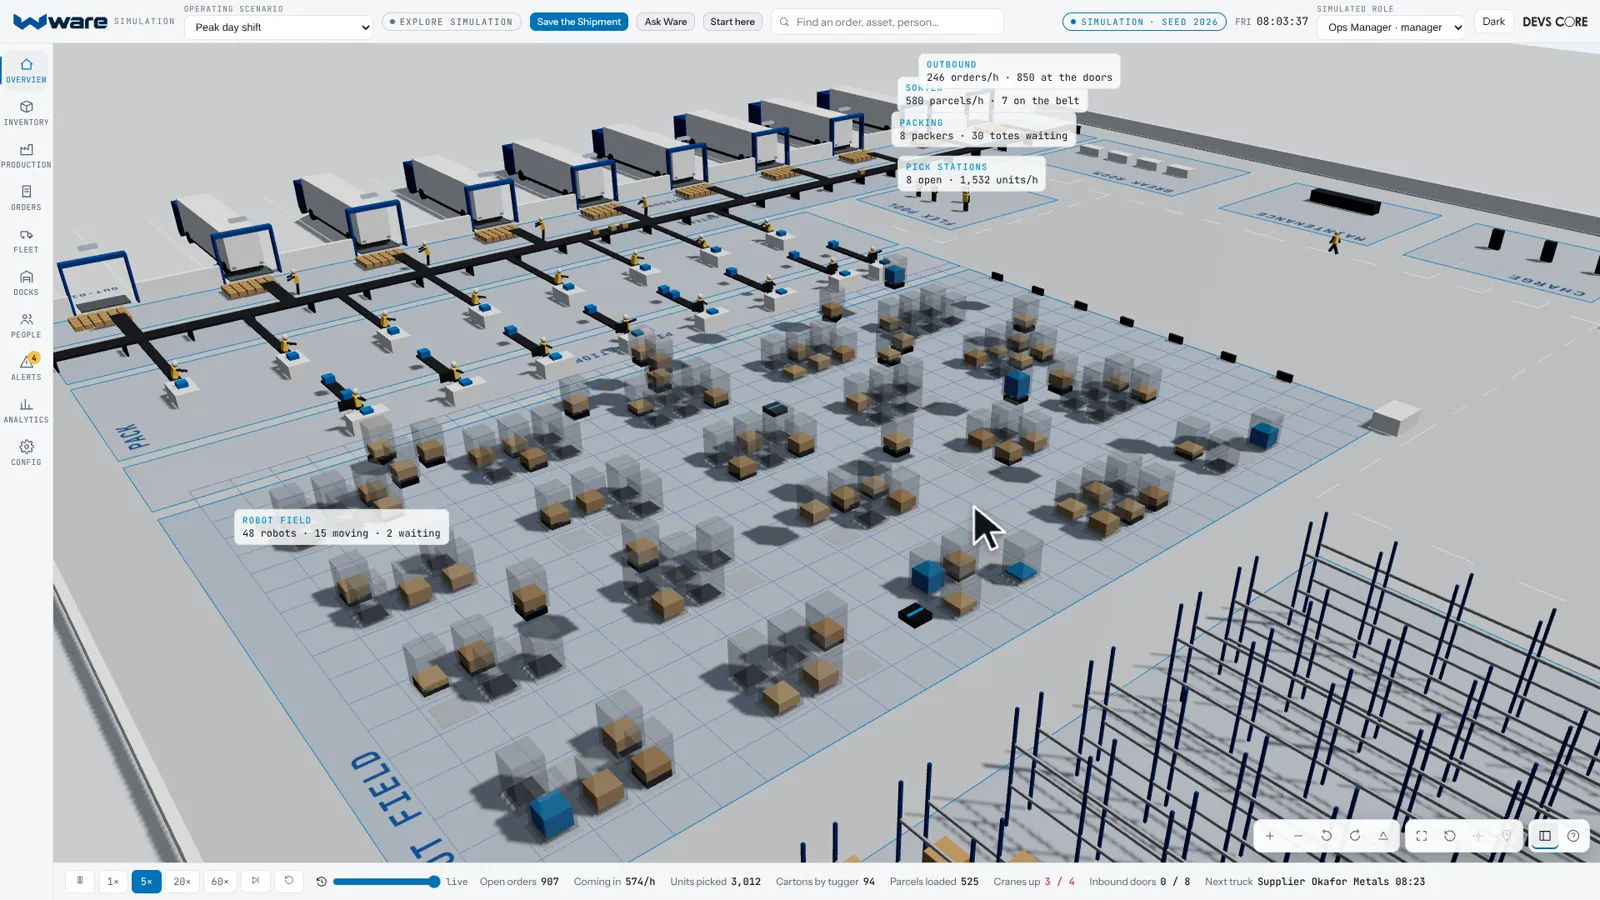
Task: Select the Robot Field info label
Action: tap(341, 527)
